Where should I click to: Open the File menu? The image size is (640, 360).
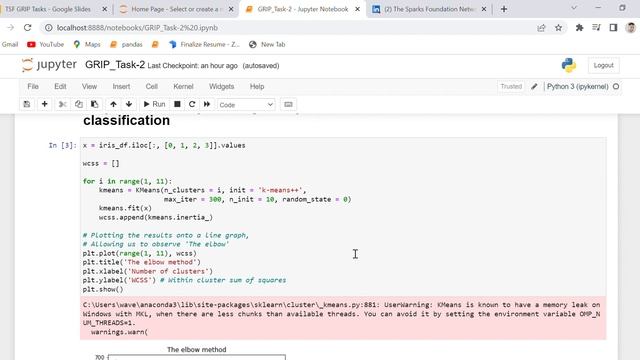tap(33, 87)
